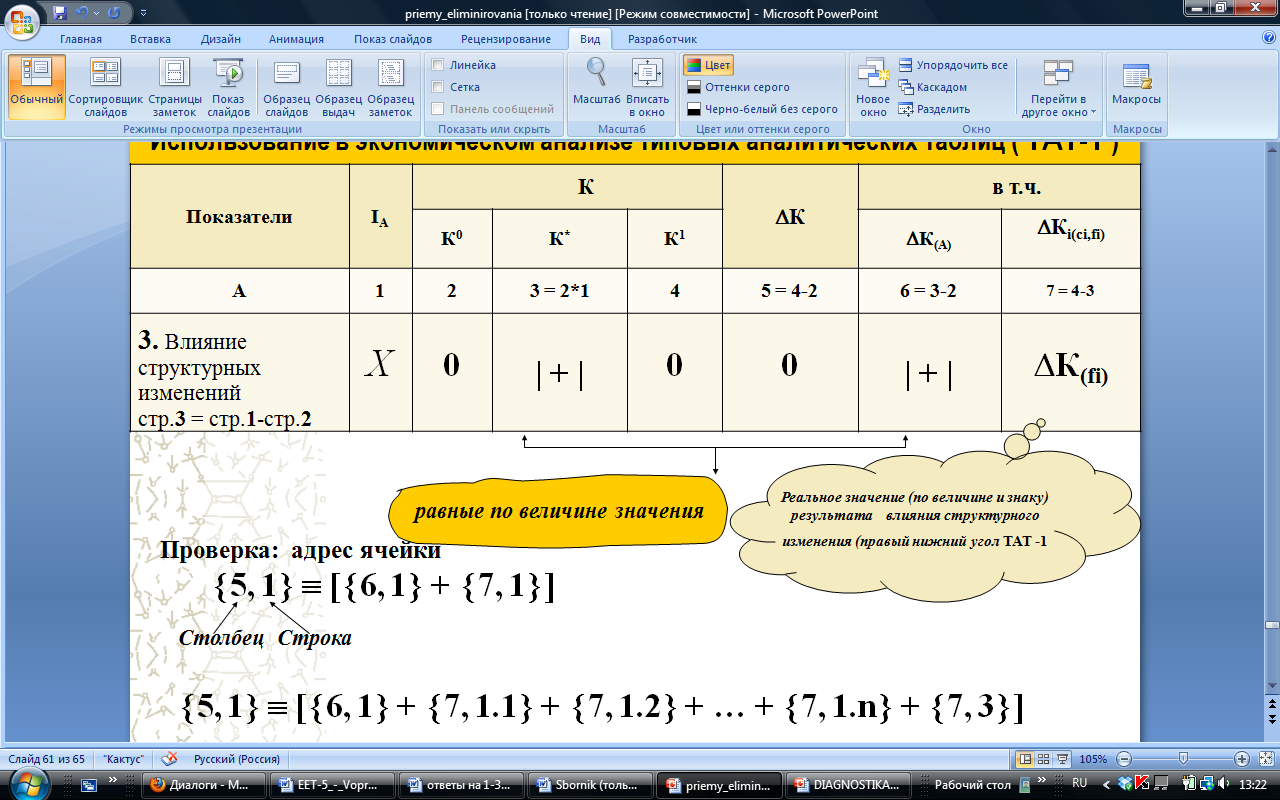Open the Главная ribbon tab
The height and width of the screenshot is (800, 1280).
pyautogui.click(x=80, y=39)
